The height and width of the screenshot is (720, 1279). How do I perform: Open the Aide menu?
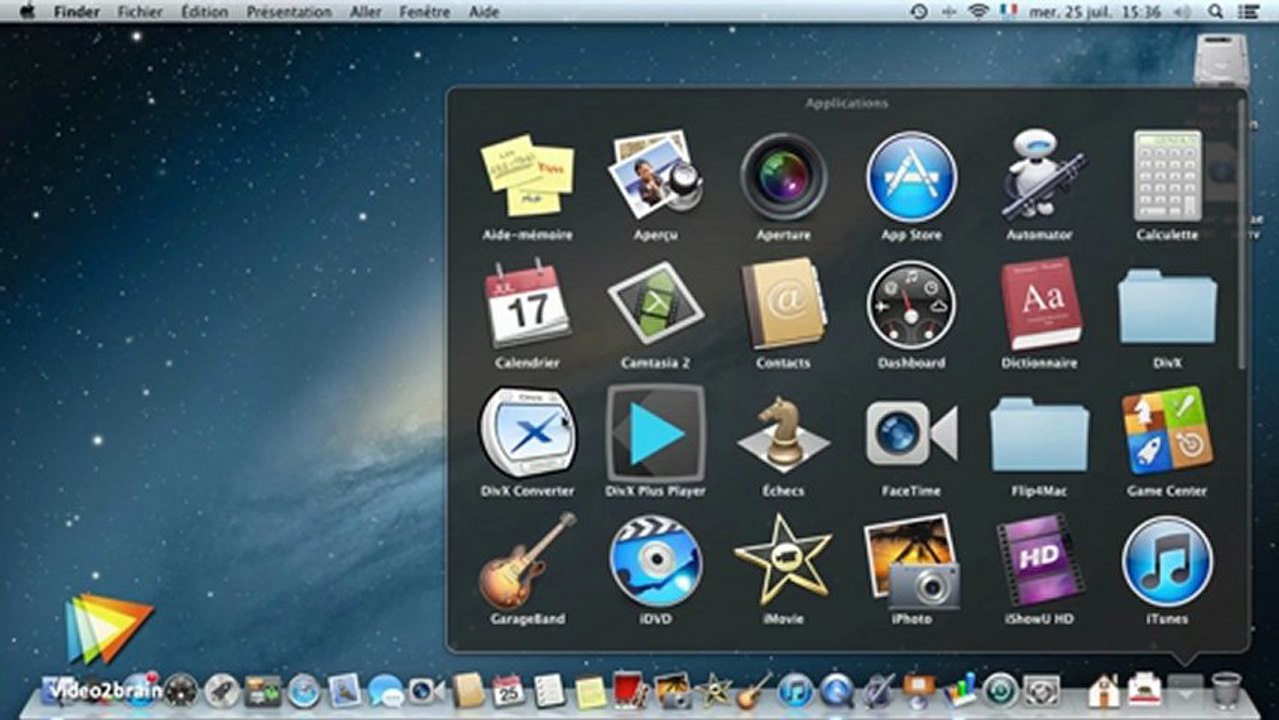(484, 12)
